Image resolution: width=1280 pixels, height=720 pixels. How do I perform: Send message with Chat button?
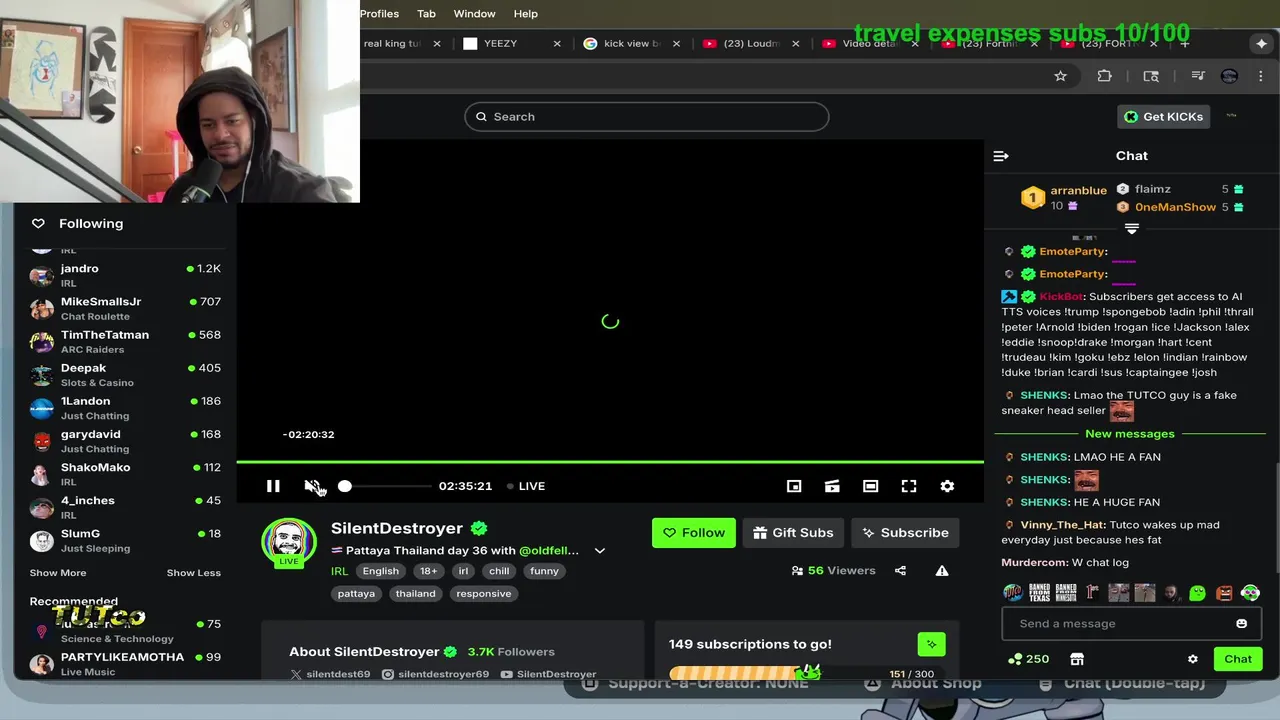pos(1238,659)
